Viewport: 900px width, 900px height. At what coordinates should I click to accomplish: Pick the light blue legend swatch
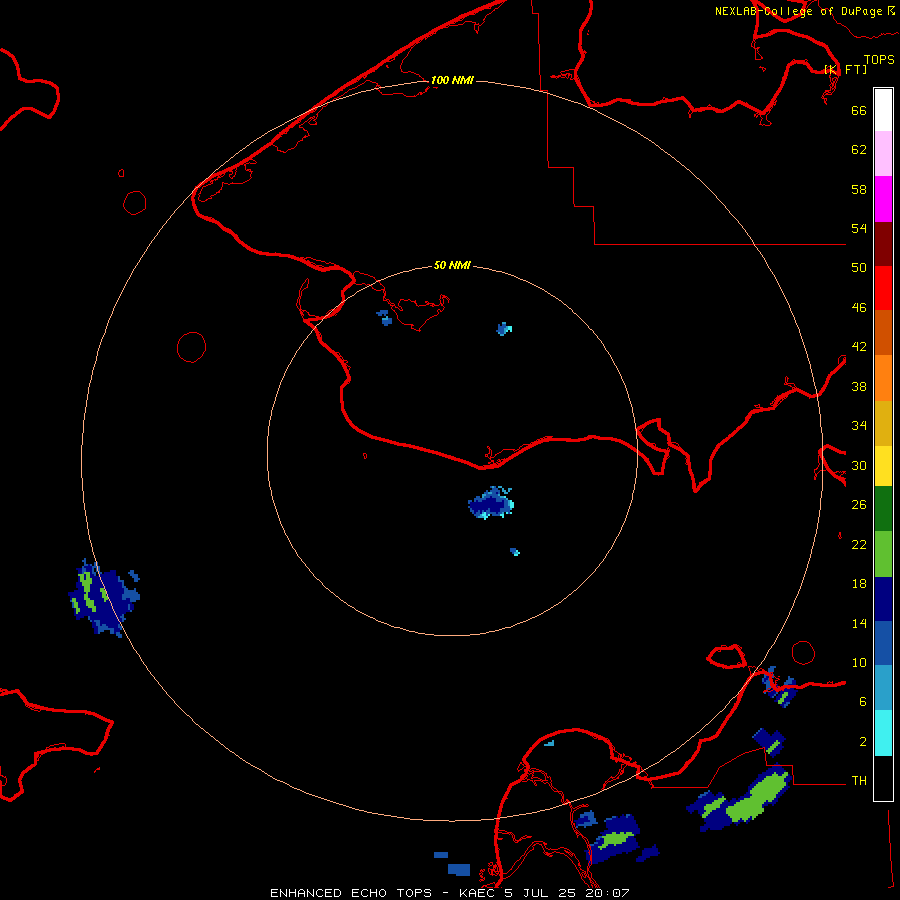[883, 688]
